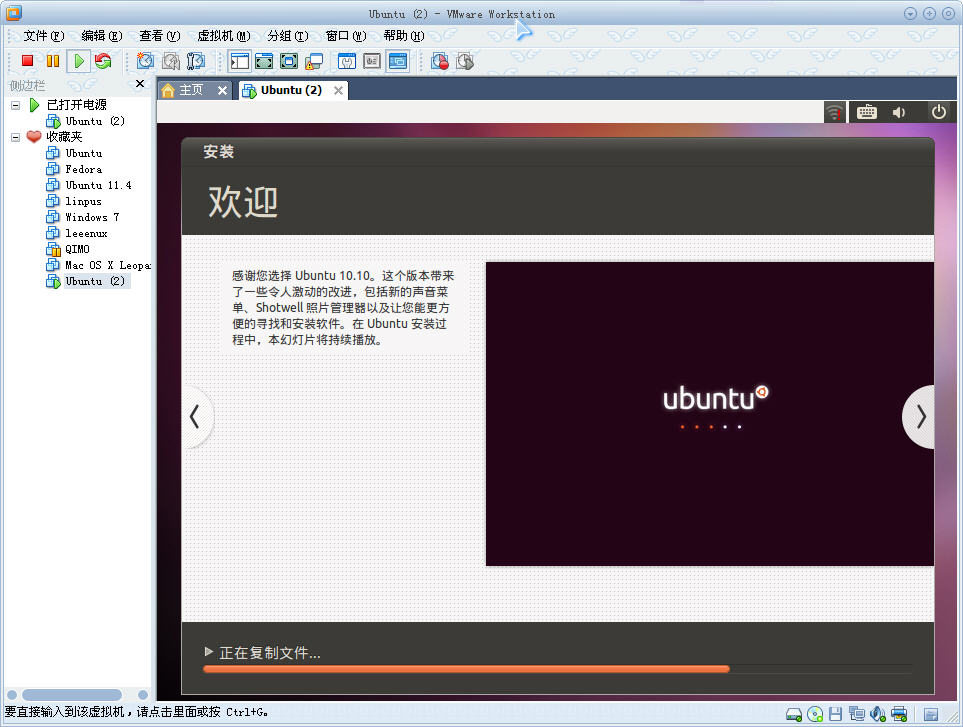The height and width of the screenshot is (727, 963).
Task: Click the appliance view toolbar icon
Action: [x=372, y=61]
